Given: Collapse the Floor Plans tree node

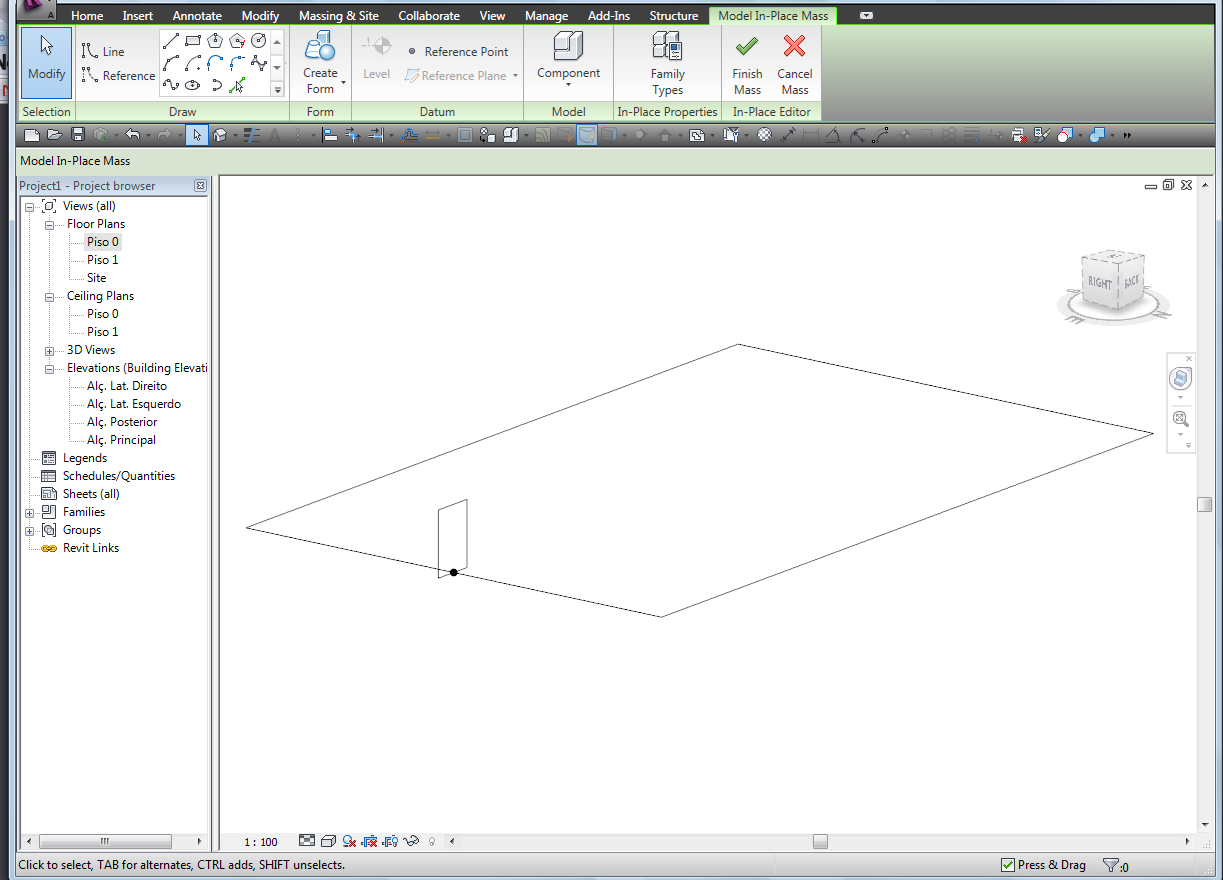Looking at the screenshot, I should pos(49,225).
